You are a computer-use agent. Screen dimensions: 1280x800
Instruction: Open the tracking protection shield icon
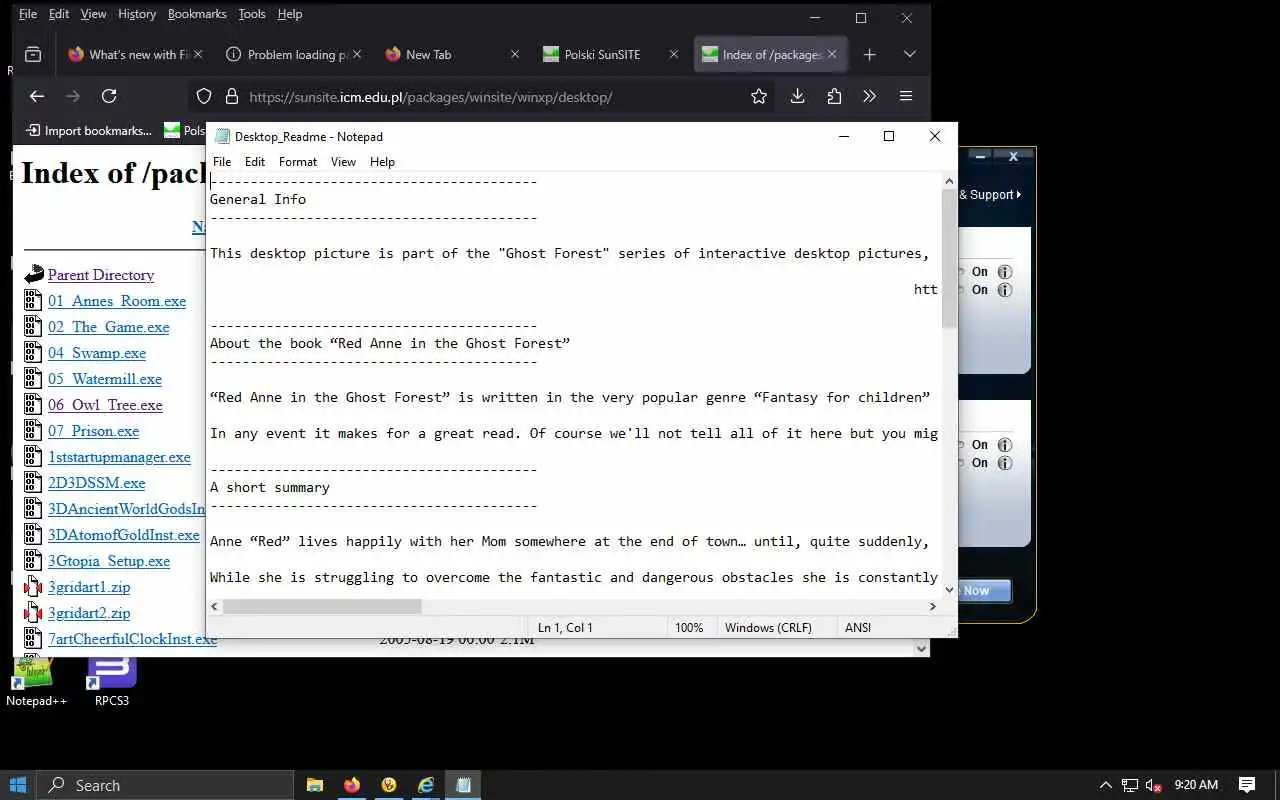click(204, 96)
